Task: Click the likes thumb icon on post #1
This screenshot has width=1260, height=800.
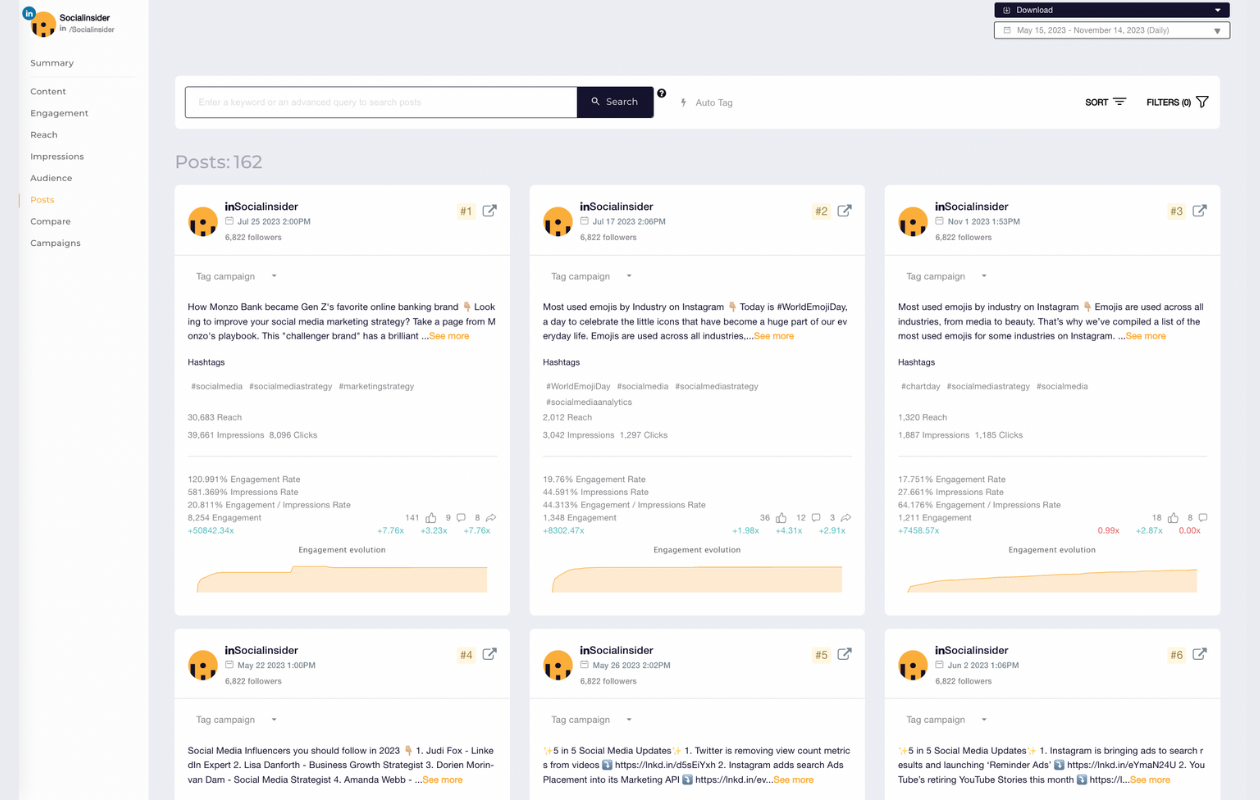Action: click(431, 518)
